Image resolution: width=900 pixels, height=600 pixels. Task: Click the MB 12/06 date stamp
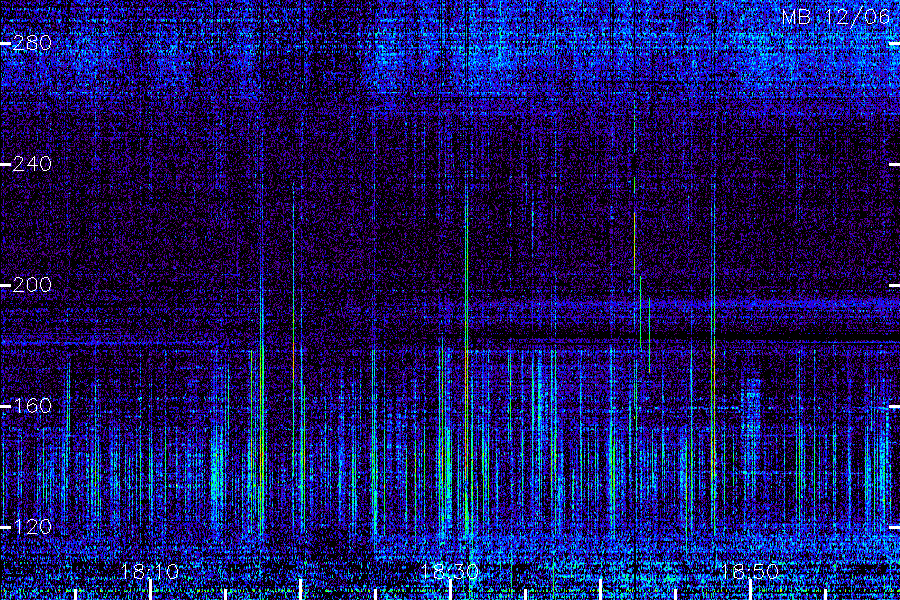(x=836, y=17)
